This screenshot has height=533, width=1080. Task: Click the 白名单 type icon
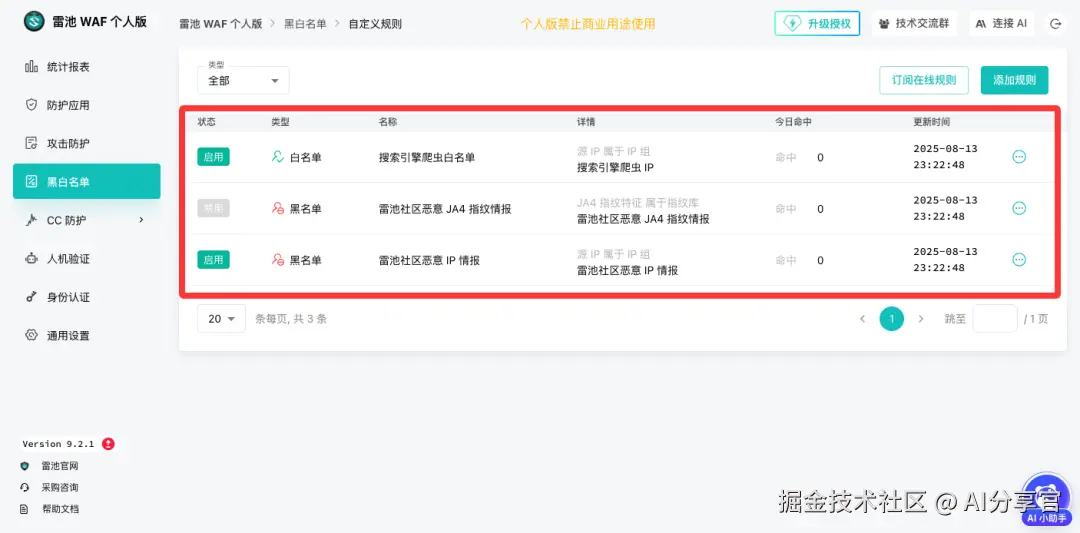[278, 157]
